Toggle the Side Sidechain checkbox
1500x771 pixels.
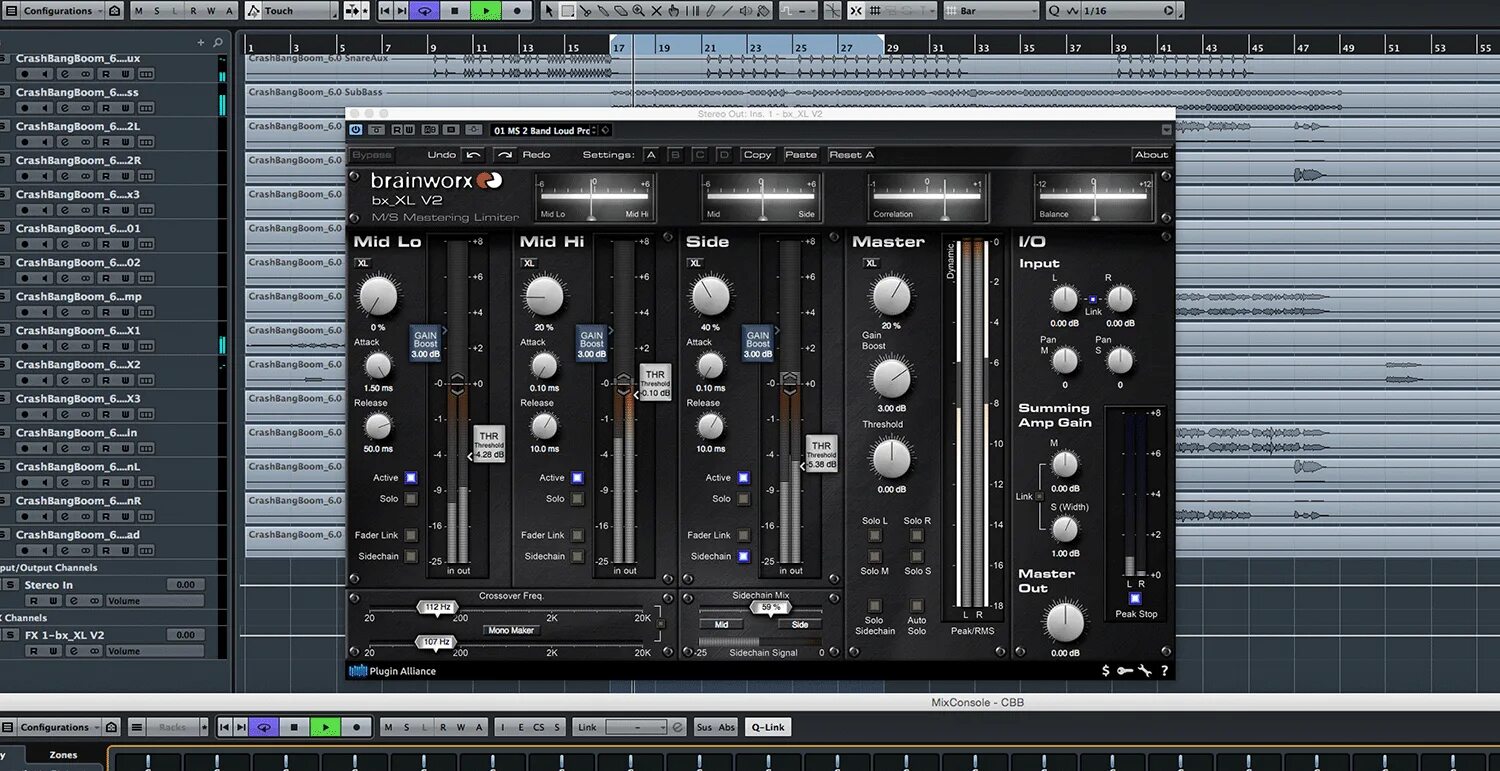[743, 556]
